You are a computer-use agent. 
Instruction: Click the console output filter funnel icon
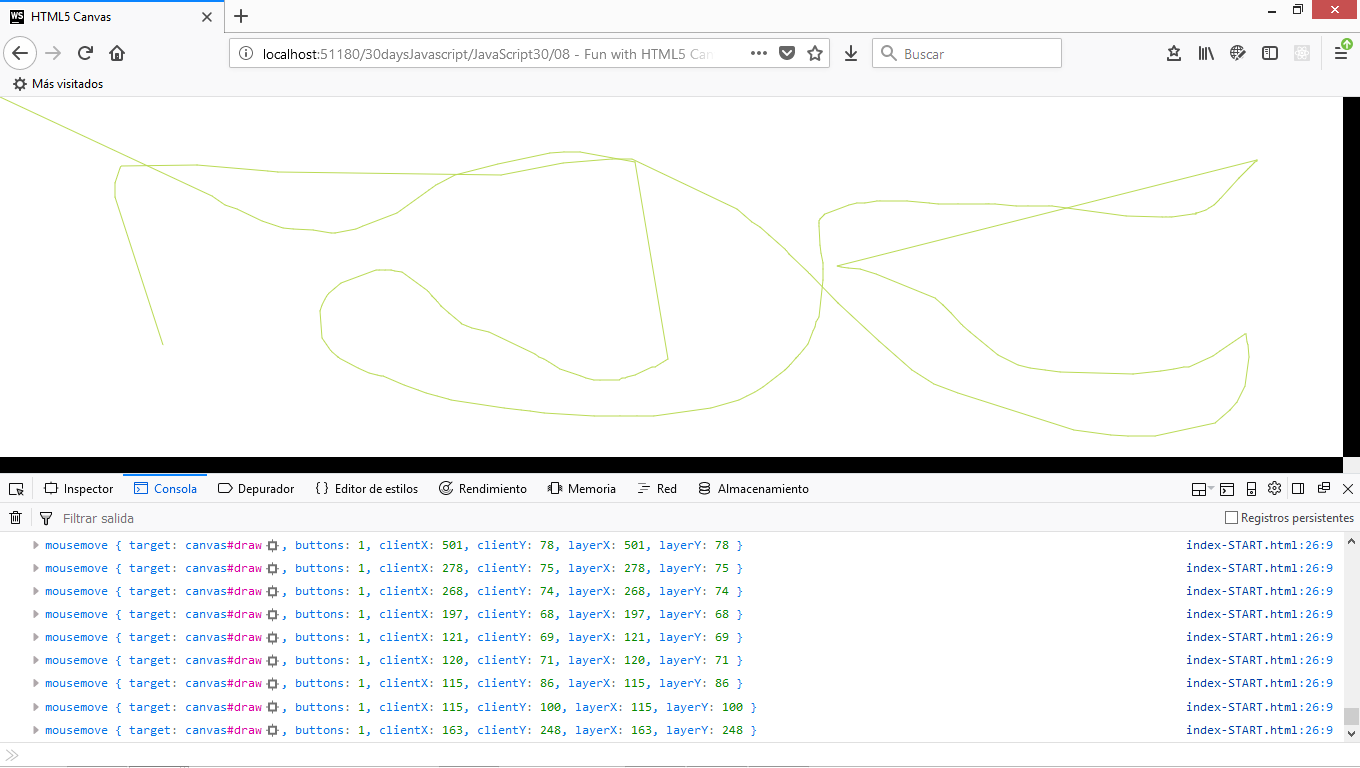point(46,518)
